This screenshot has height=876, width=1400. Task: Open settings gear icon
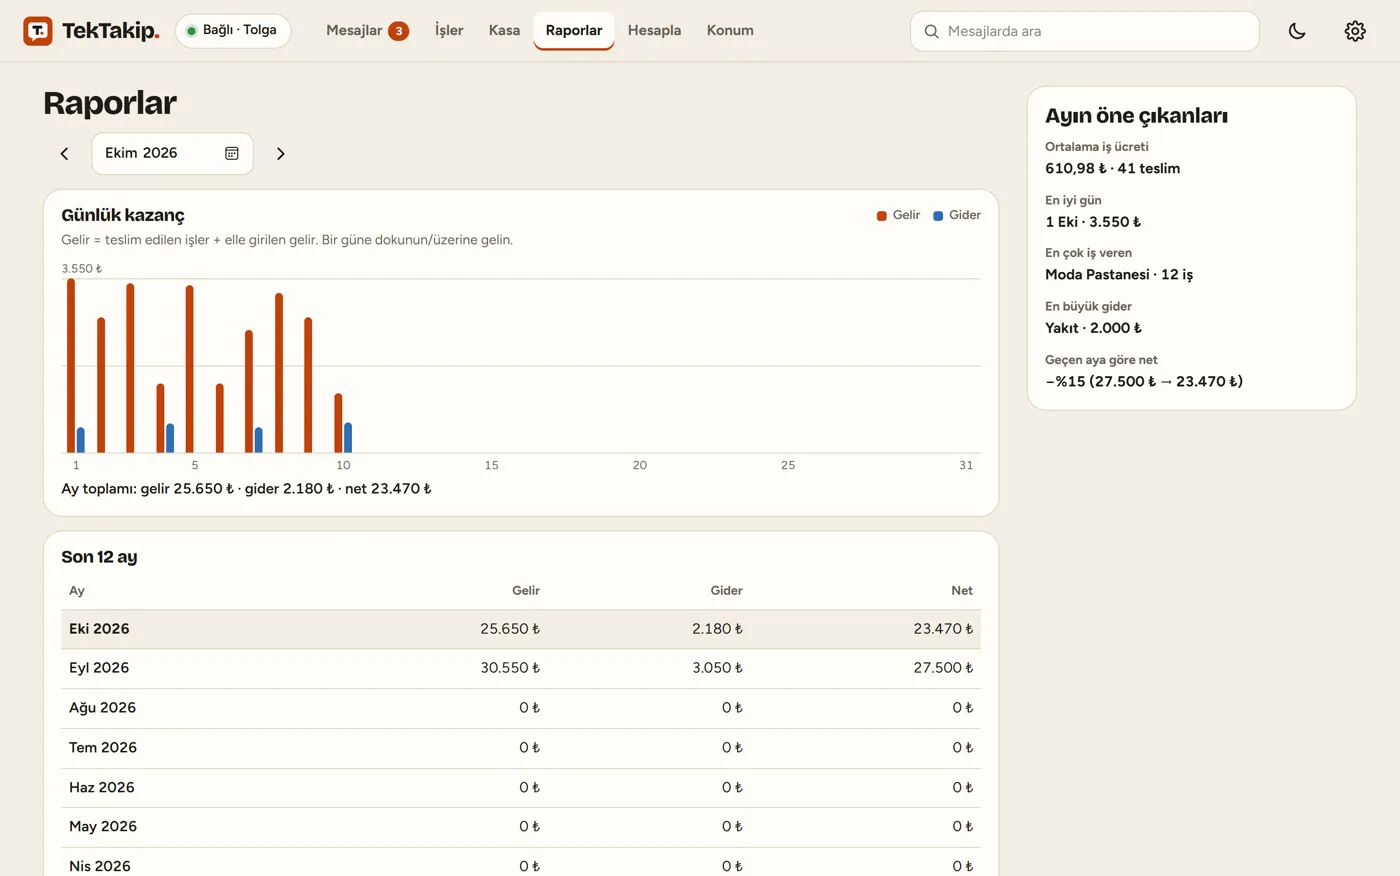1355,31
